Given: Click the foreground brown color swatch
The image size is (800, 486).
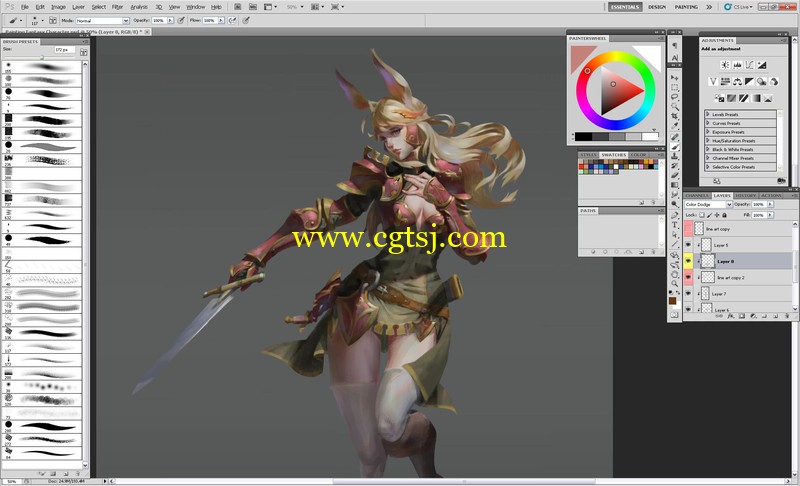Looking at the screenshot, I should pyautogui.click(x=672, y=301).
